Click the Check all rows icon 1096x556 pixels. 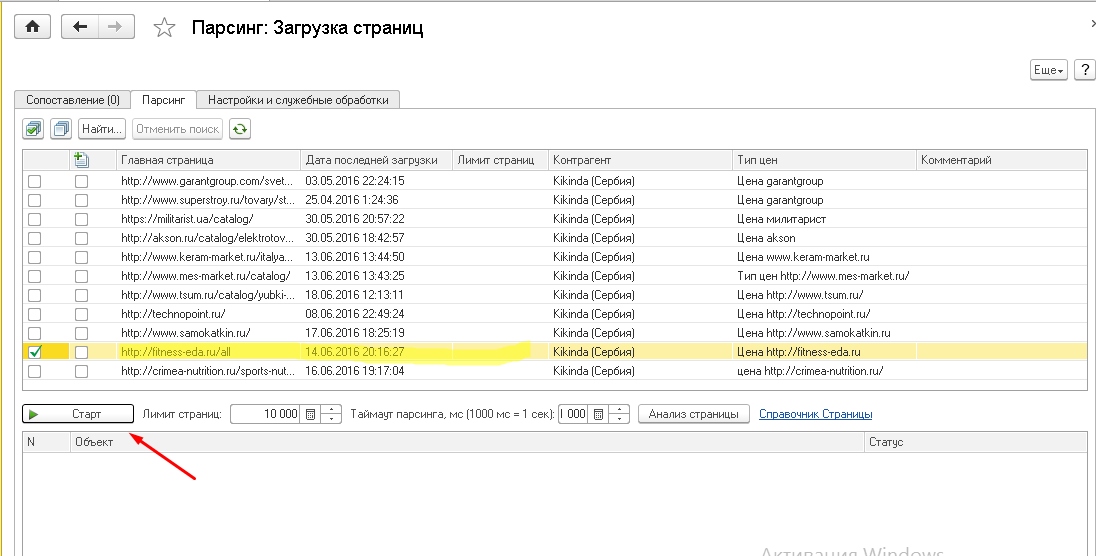34,129
